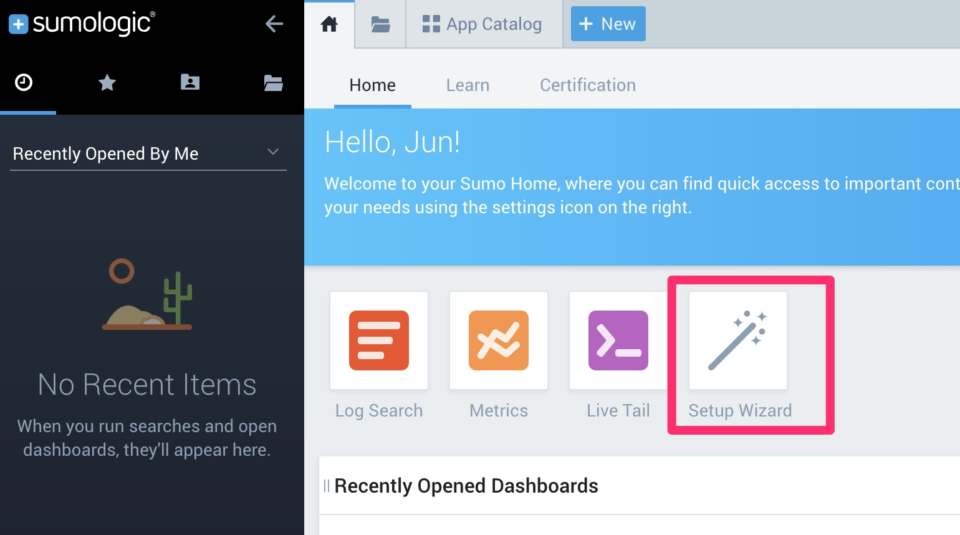Open the Library folder tab in sidebar
This screenshot has height=535, width=960.
[273, 83]
